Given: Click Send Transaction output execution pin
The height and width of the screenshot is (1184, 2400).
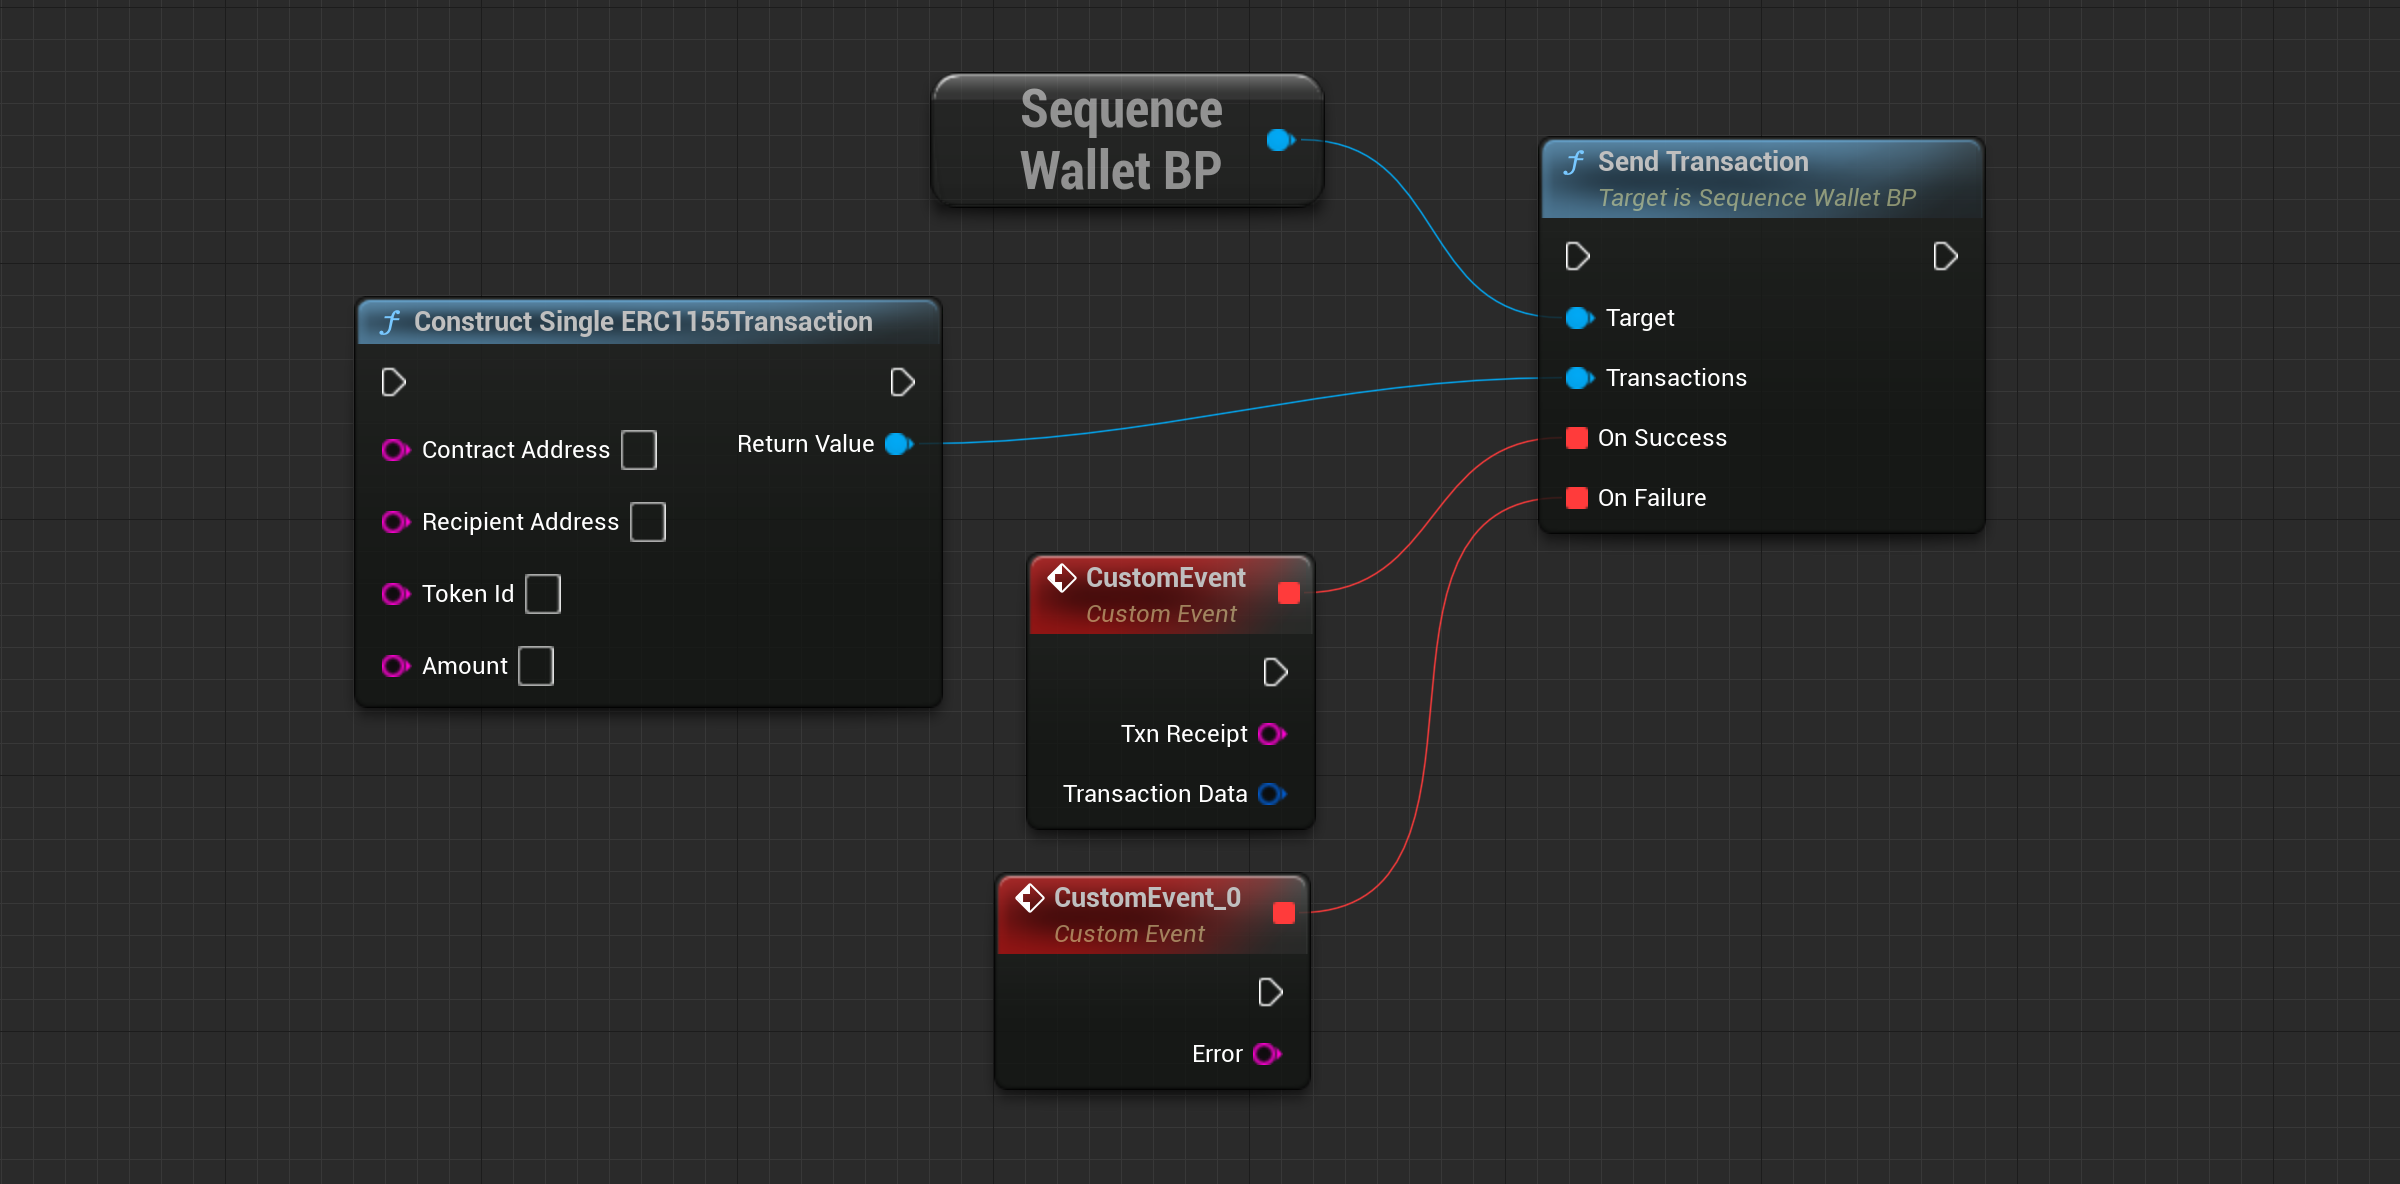Looking at the screenshot, I should (1945, 257).
